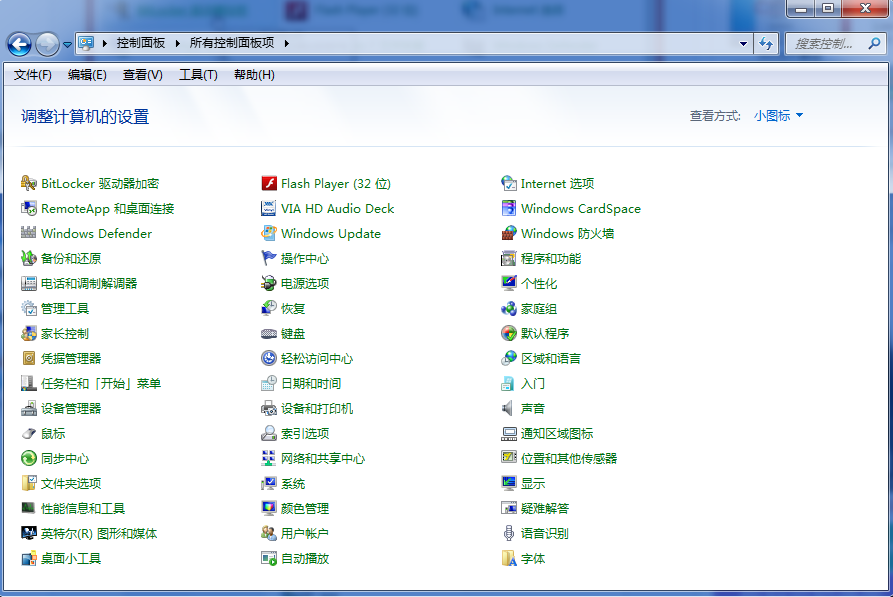Click the 声音 speaker icon
The image size is (893, 597).
click(x=509, y=408)
